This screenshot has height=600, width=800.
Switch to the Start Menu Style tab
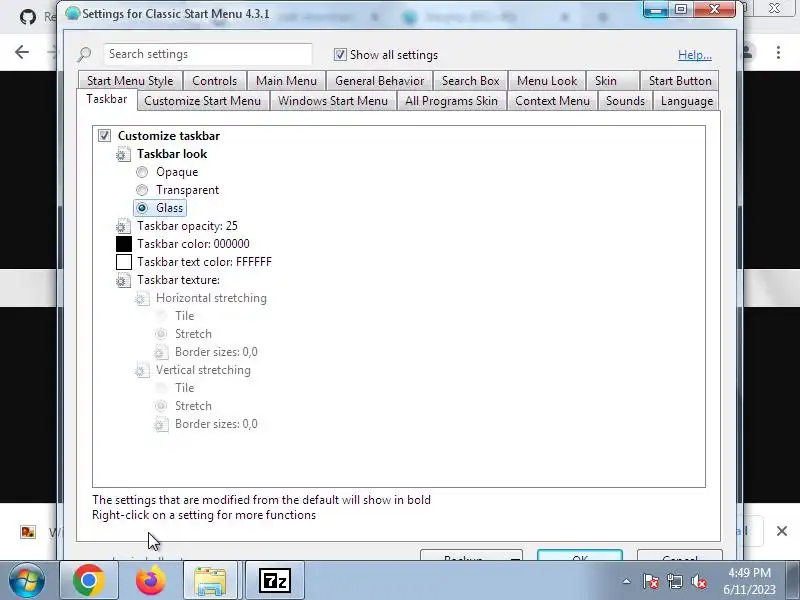[130, 81]
